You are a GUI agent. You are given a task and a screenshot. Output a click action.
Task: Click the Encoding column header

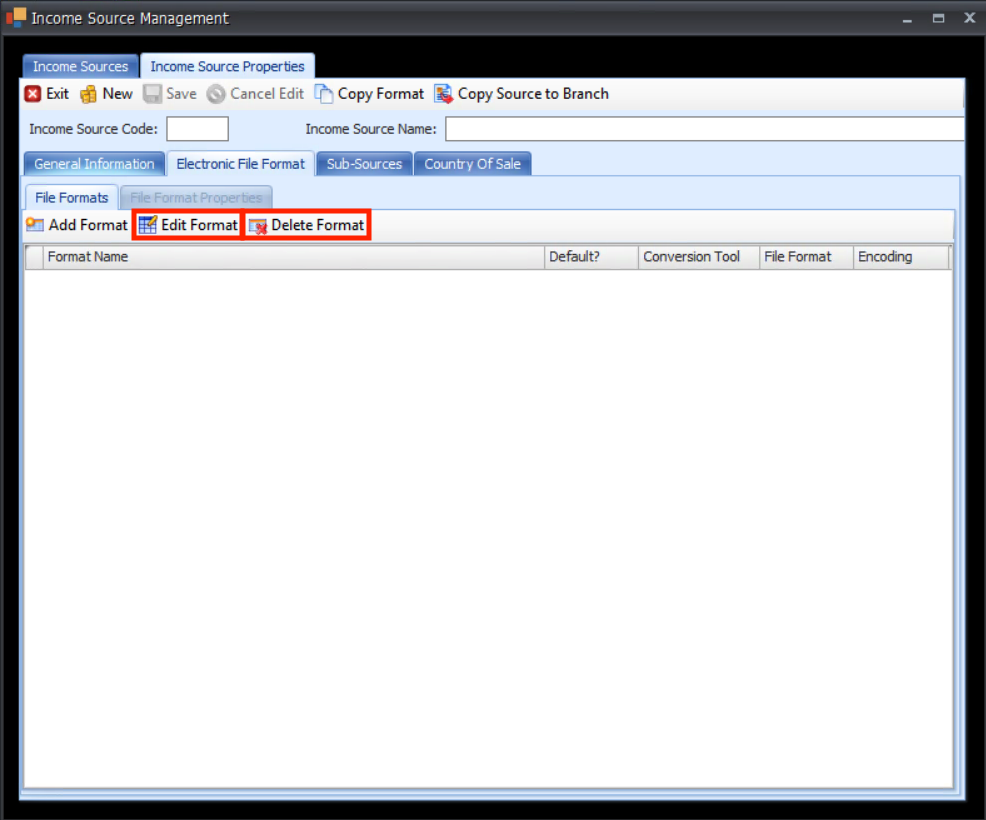(x=900, y=257)
